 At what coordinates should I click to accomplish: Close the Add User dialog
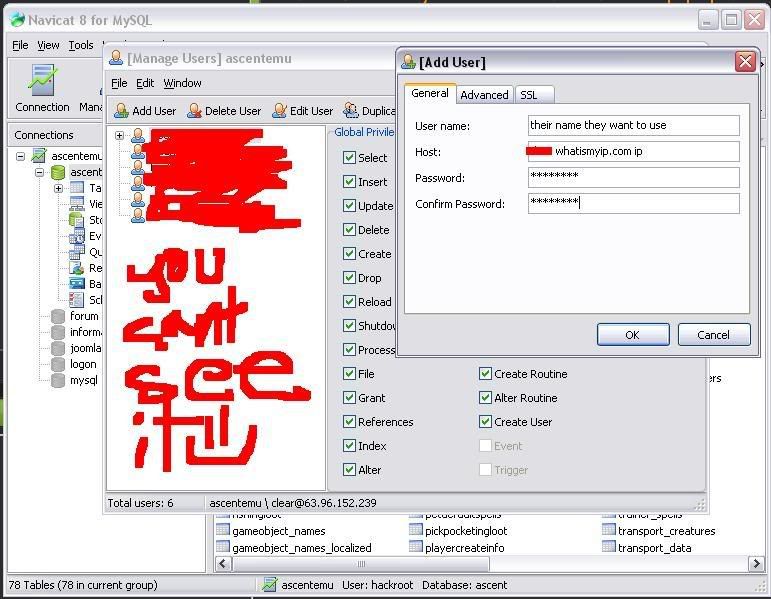click(745, 61)
